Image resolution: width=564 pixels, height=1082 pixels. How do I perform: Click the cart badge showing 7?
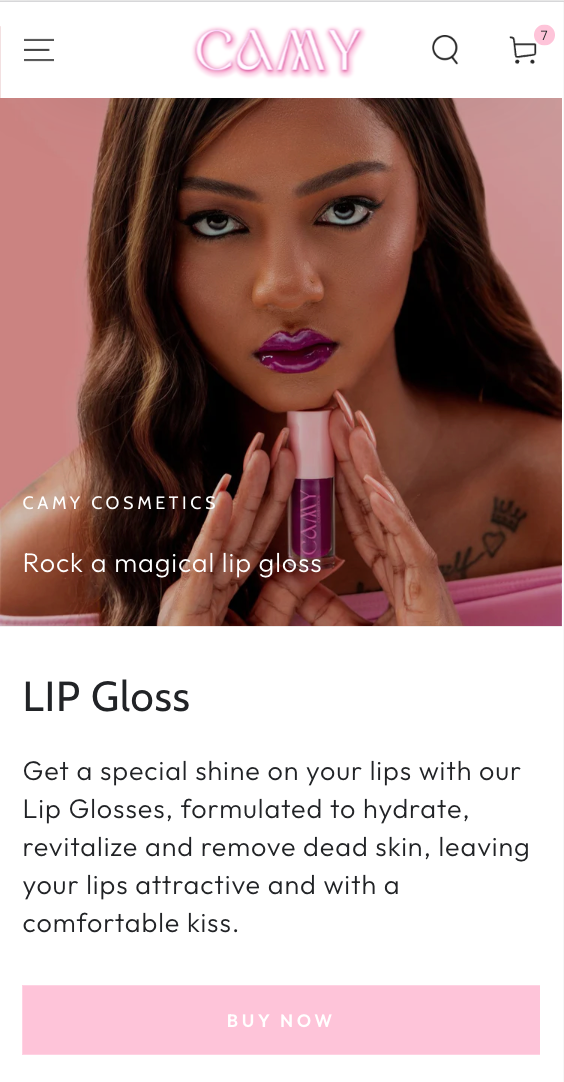point(544,35)
